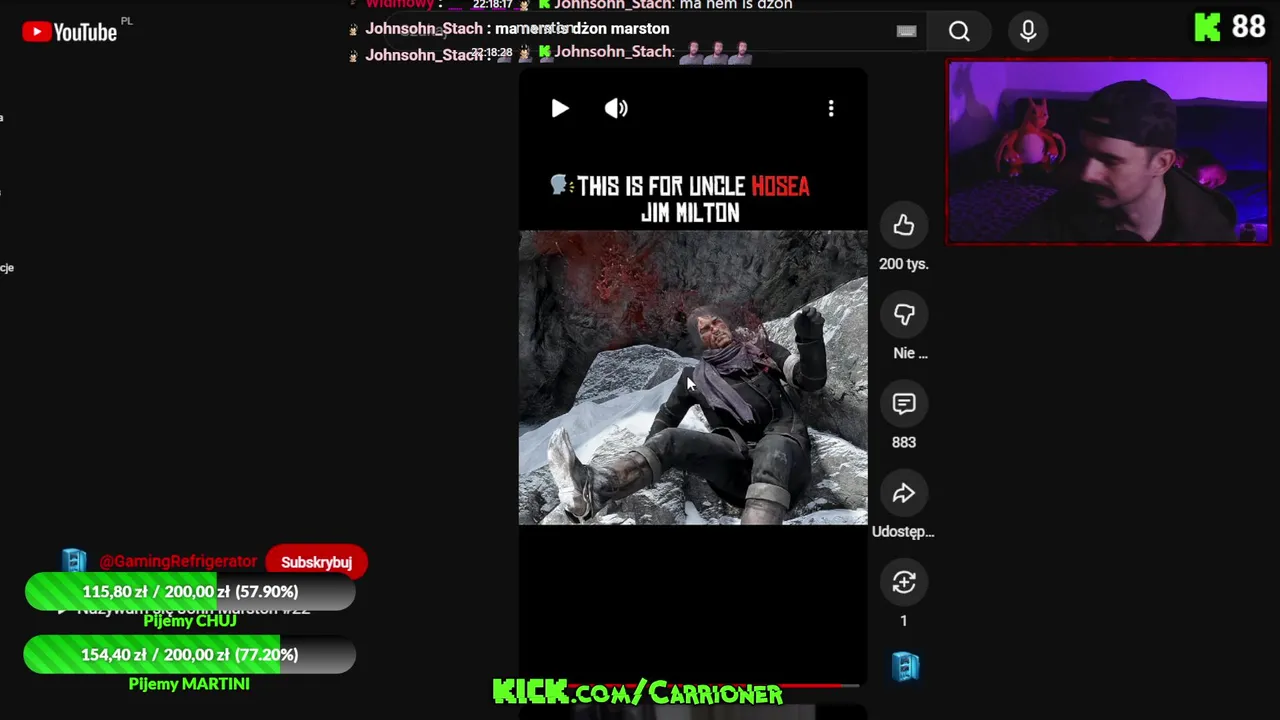Viewport: 1280px width, 720px height.
Task: Click the YouTube logo
Action: (70, 32)
